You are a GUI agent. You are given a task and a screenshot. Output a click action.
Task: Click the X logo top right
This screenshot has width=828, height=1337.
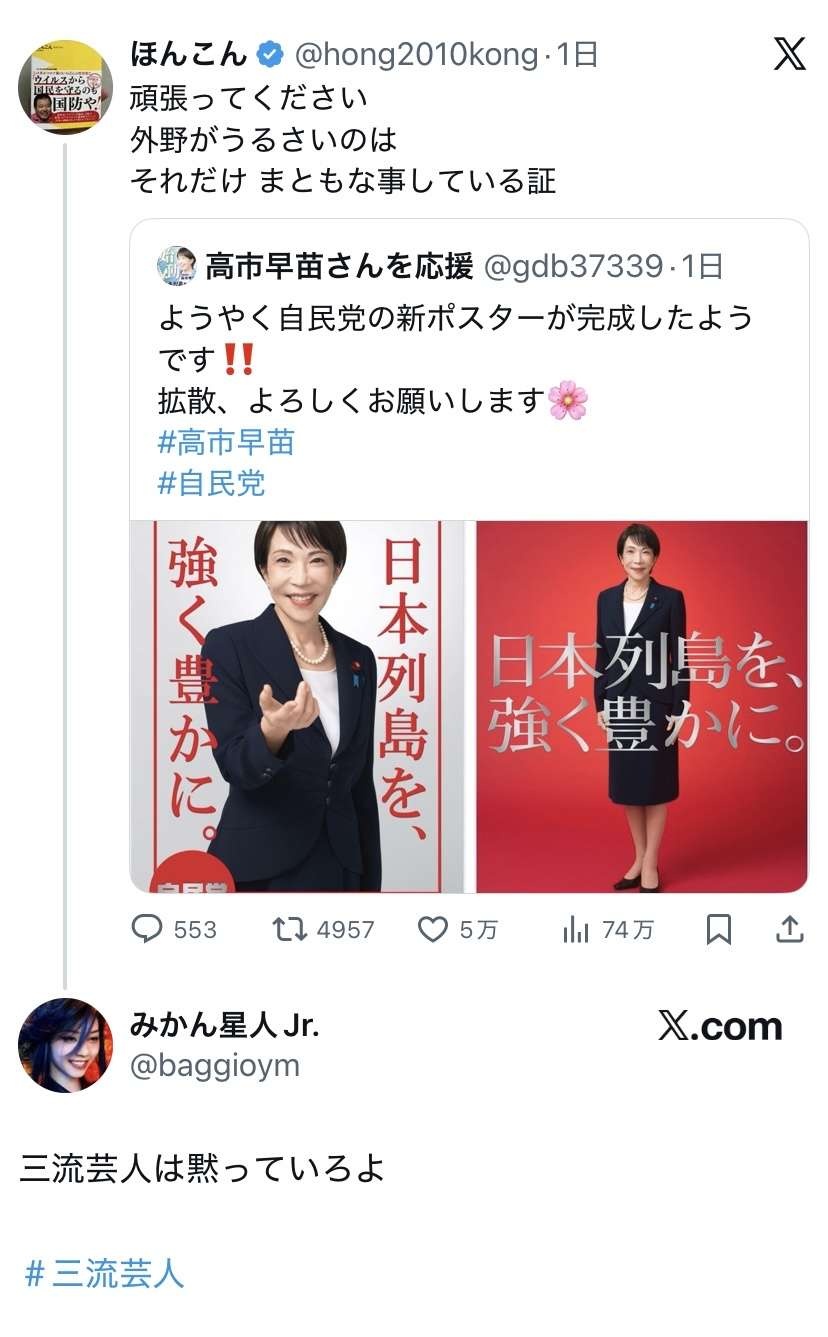click(789, 55)
